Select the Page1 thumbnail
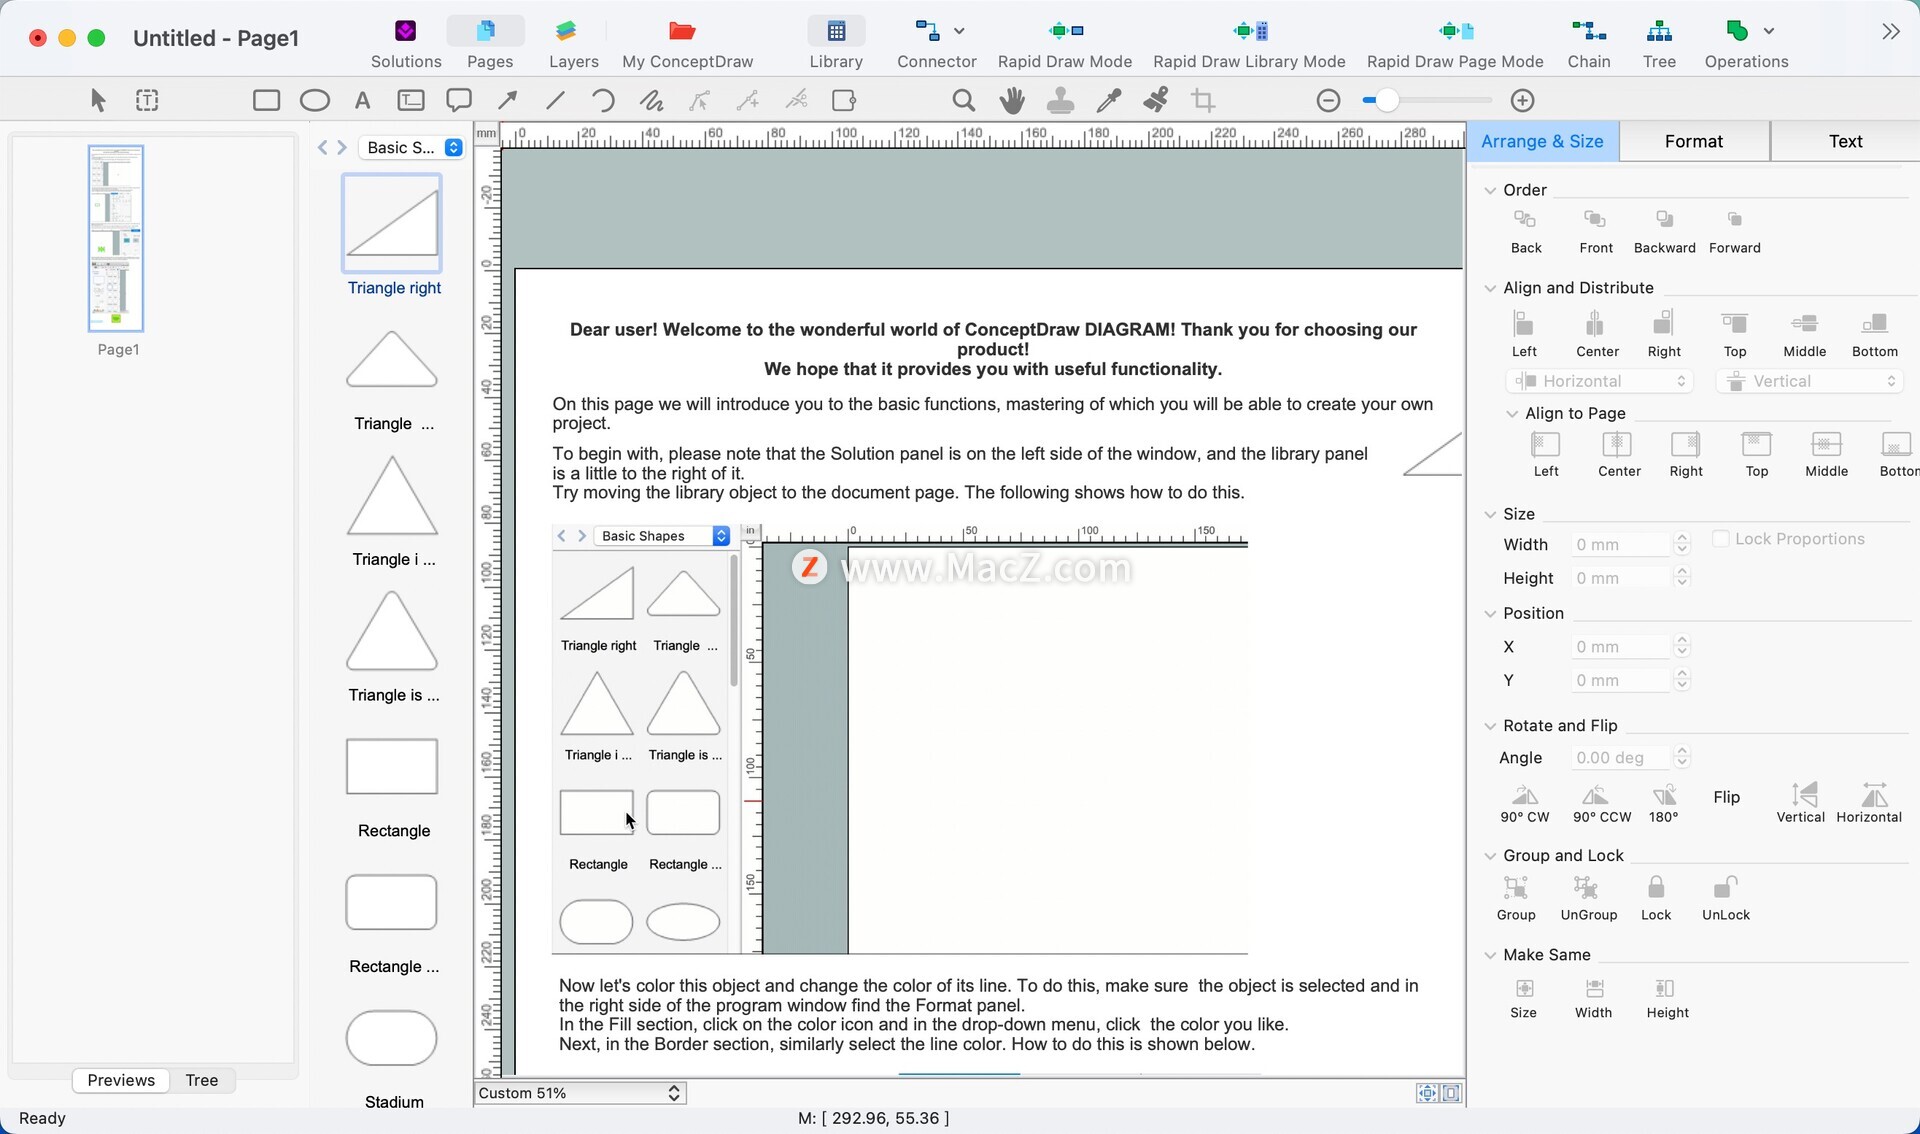This screenshot has height=1134, width=1920. pos(116,238)
